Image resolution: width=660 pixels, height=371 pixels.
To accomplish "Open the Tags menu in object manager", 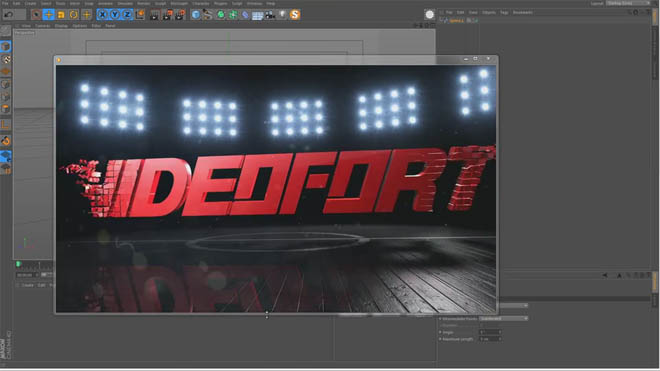I will coord(504,13).
